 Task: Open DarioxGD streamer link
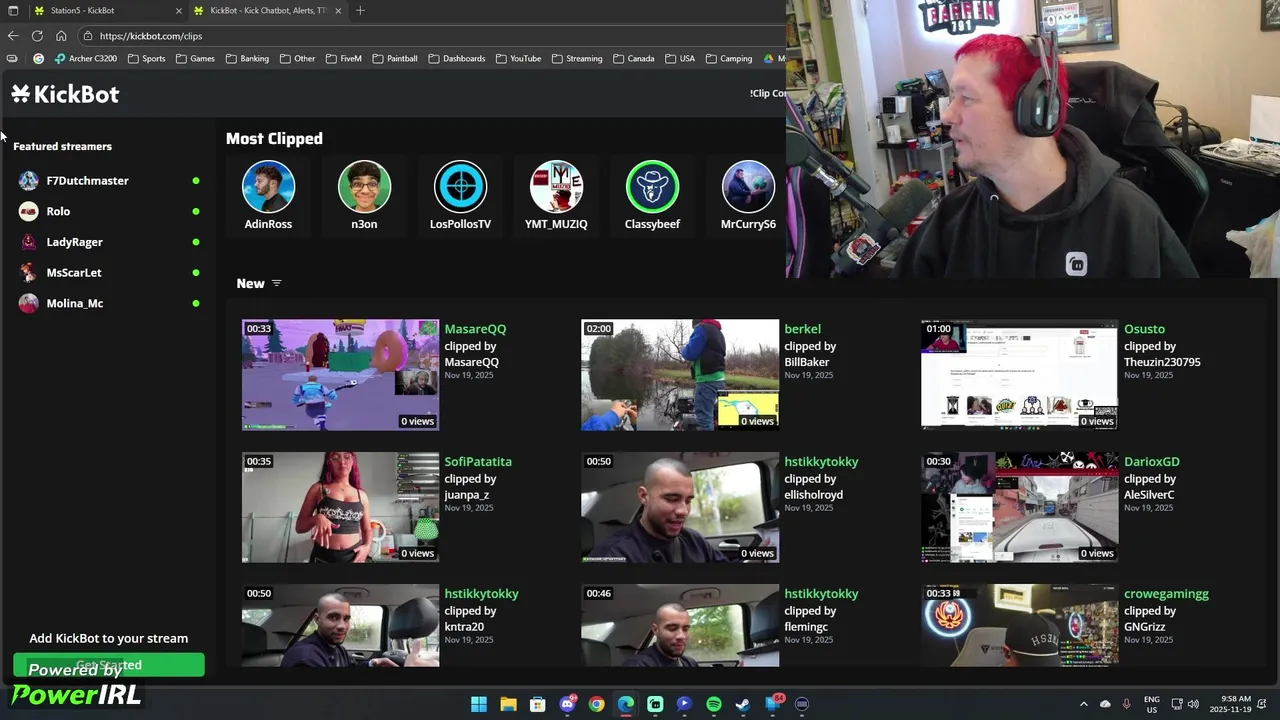(x=1151, y=462)
